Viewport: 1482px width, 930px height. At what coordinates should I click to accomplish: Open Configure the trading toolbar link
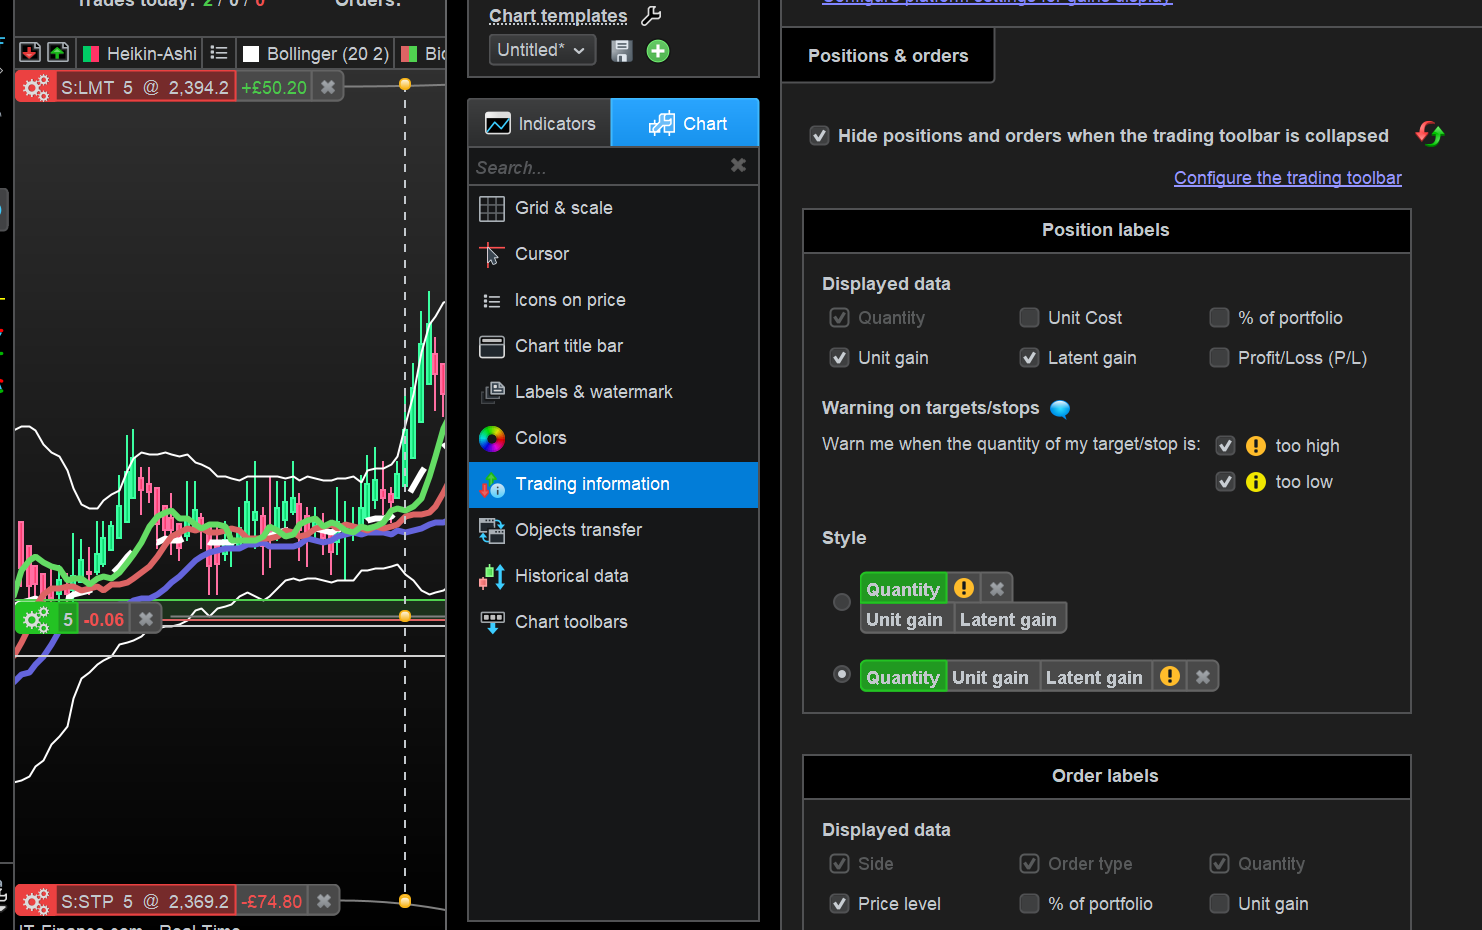pyautogui.click(x=1288, y=178)
